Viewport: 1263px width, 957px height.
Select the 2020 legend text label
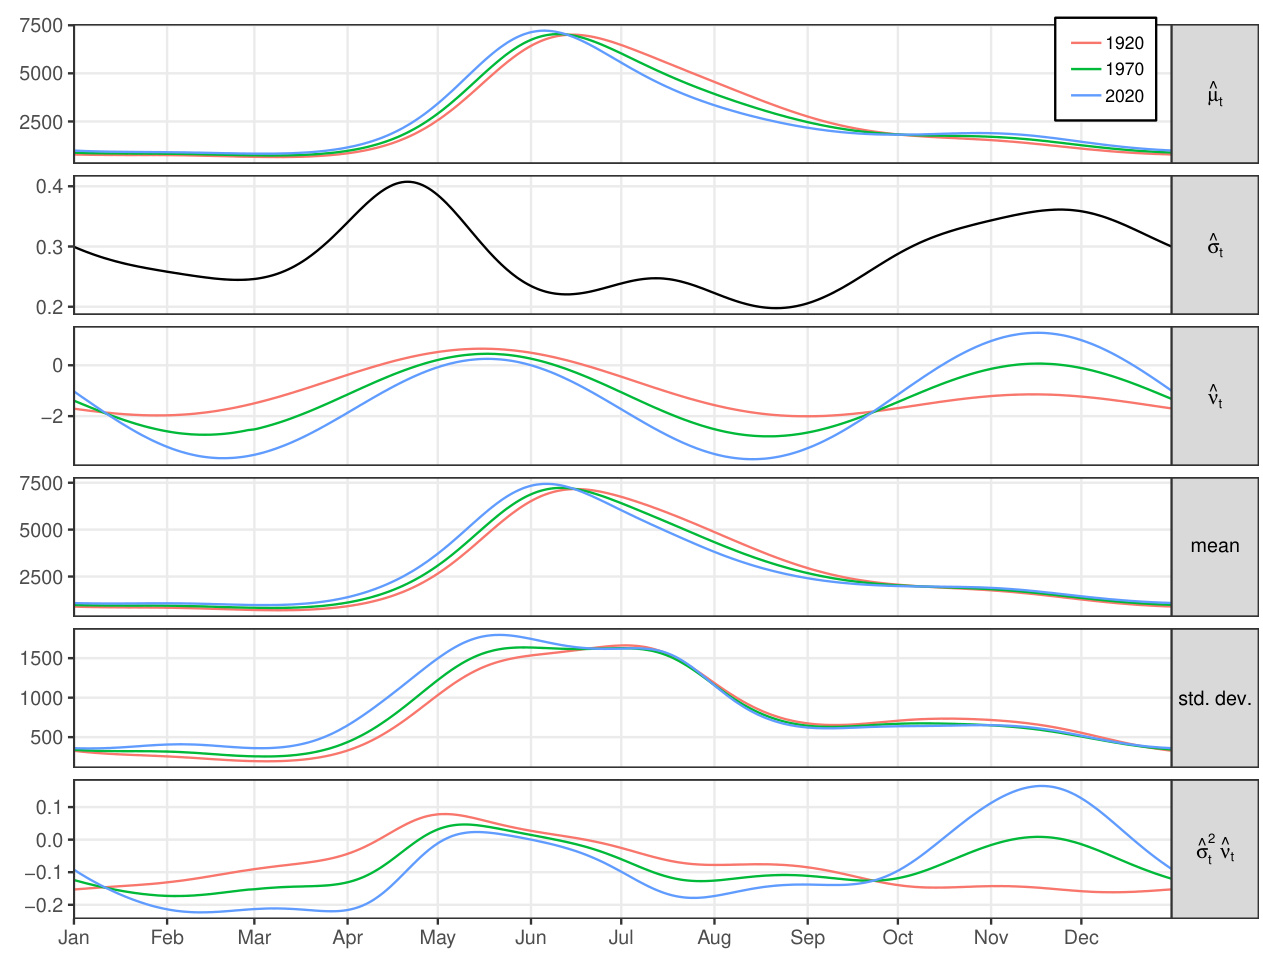1124,96
